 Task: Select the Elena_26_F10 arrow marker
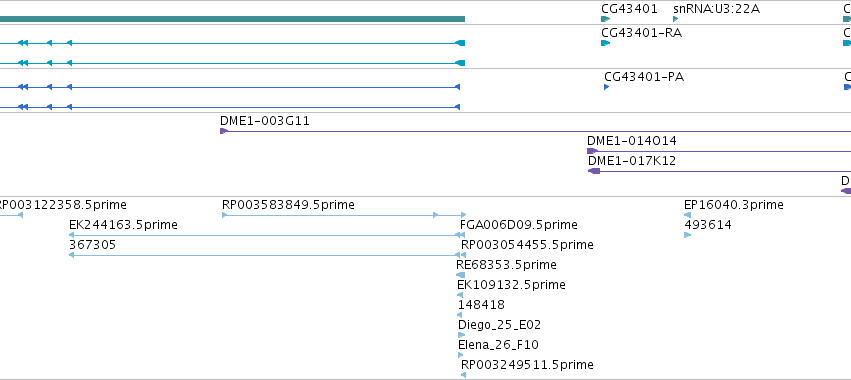461,355
